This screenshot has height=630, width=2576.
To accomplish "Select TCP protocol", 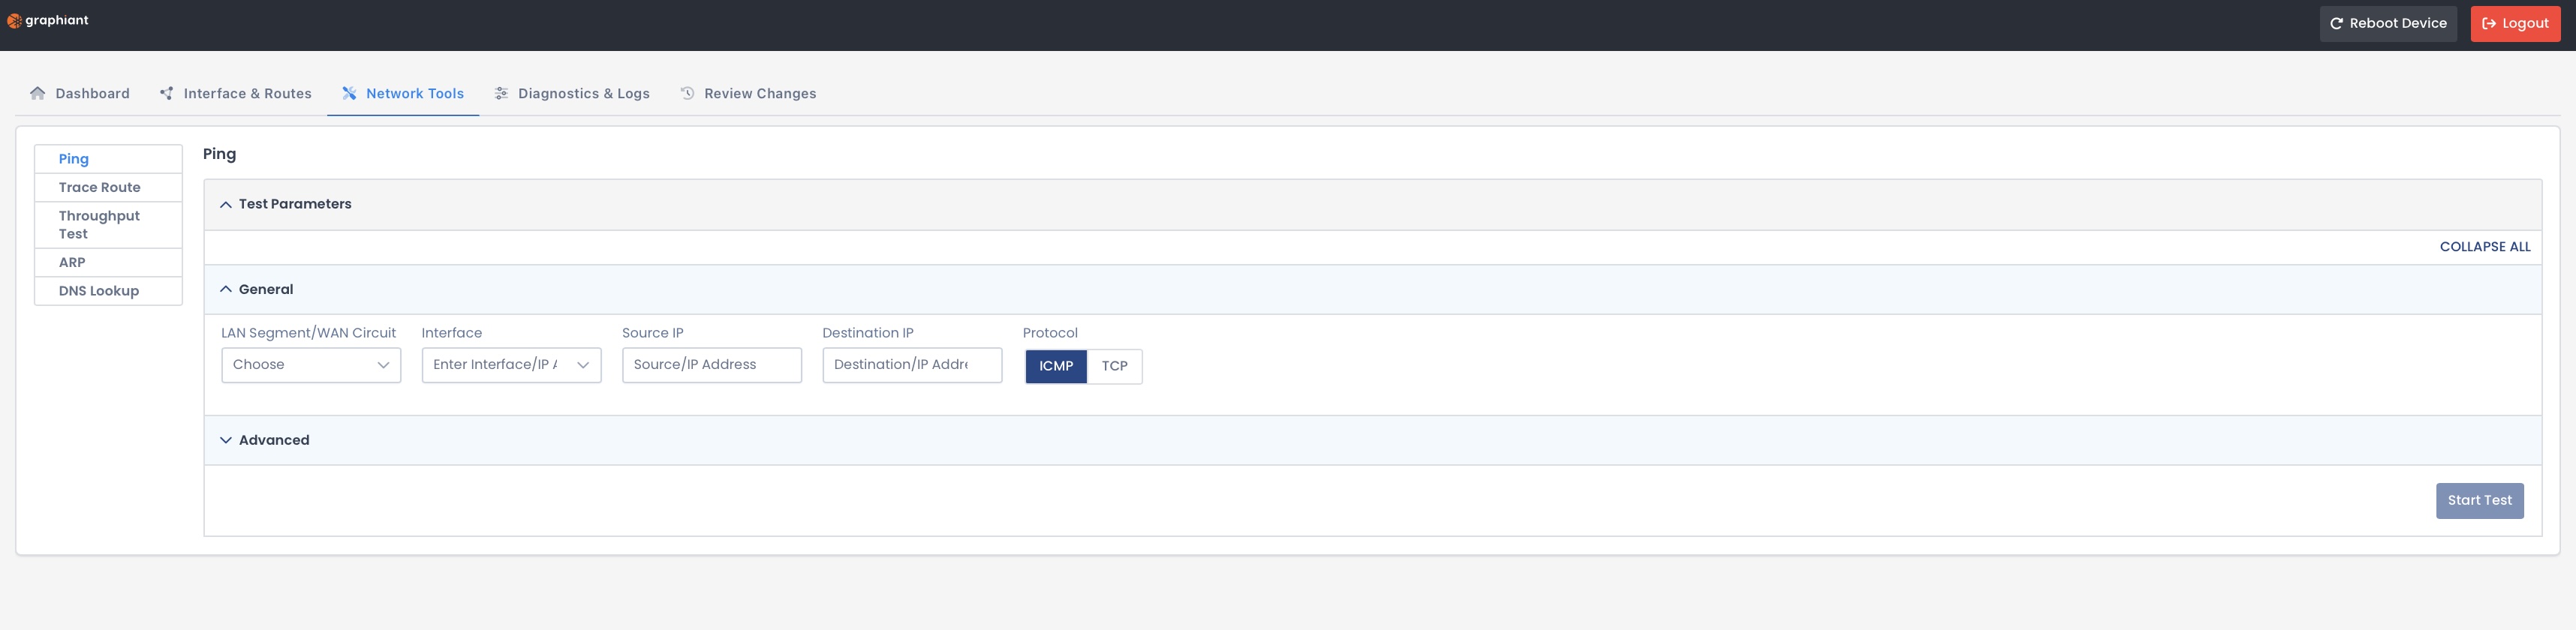I will [1114, 366].
